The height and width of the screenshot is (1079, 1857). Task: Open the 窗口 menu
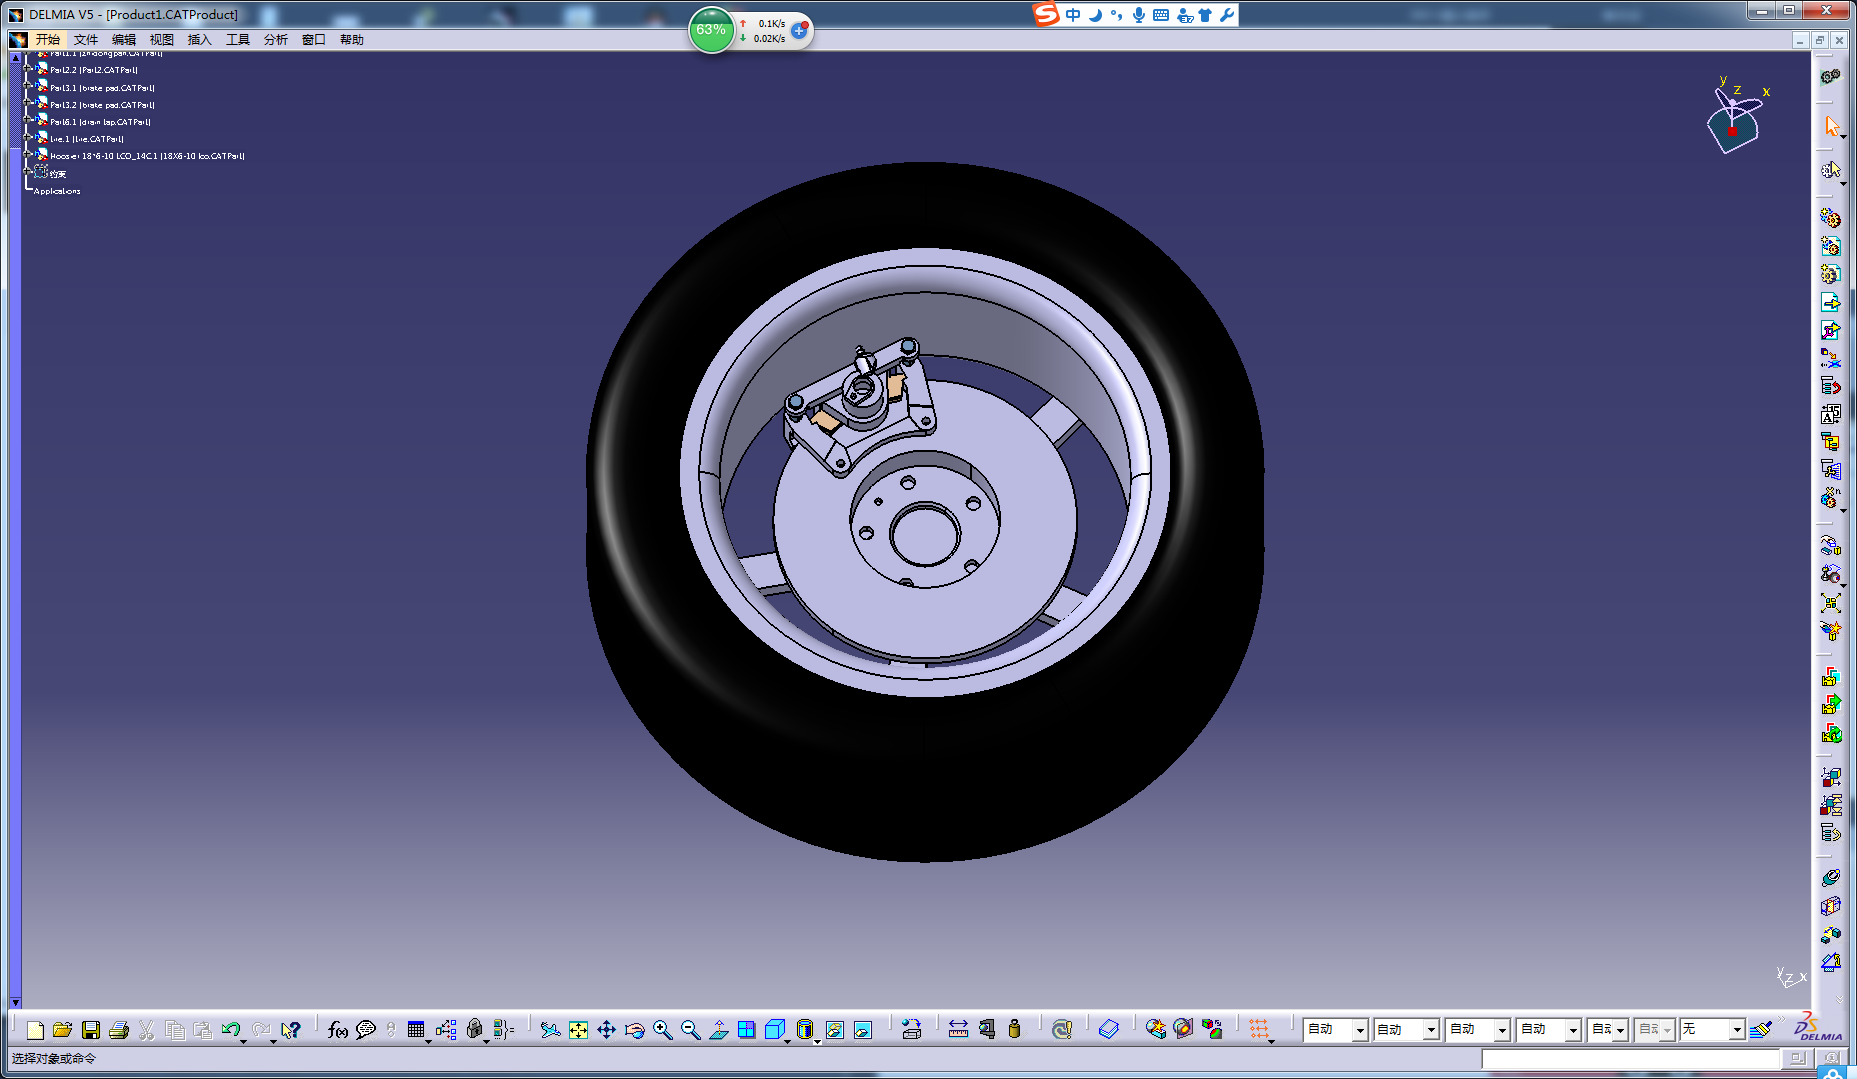(314, 40)
